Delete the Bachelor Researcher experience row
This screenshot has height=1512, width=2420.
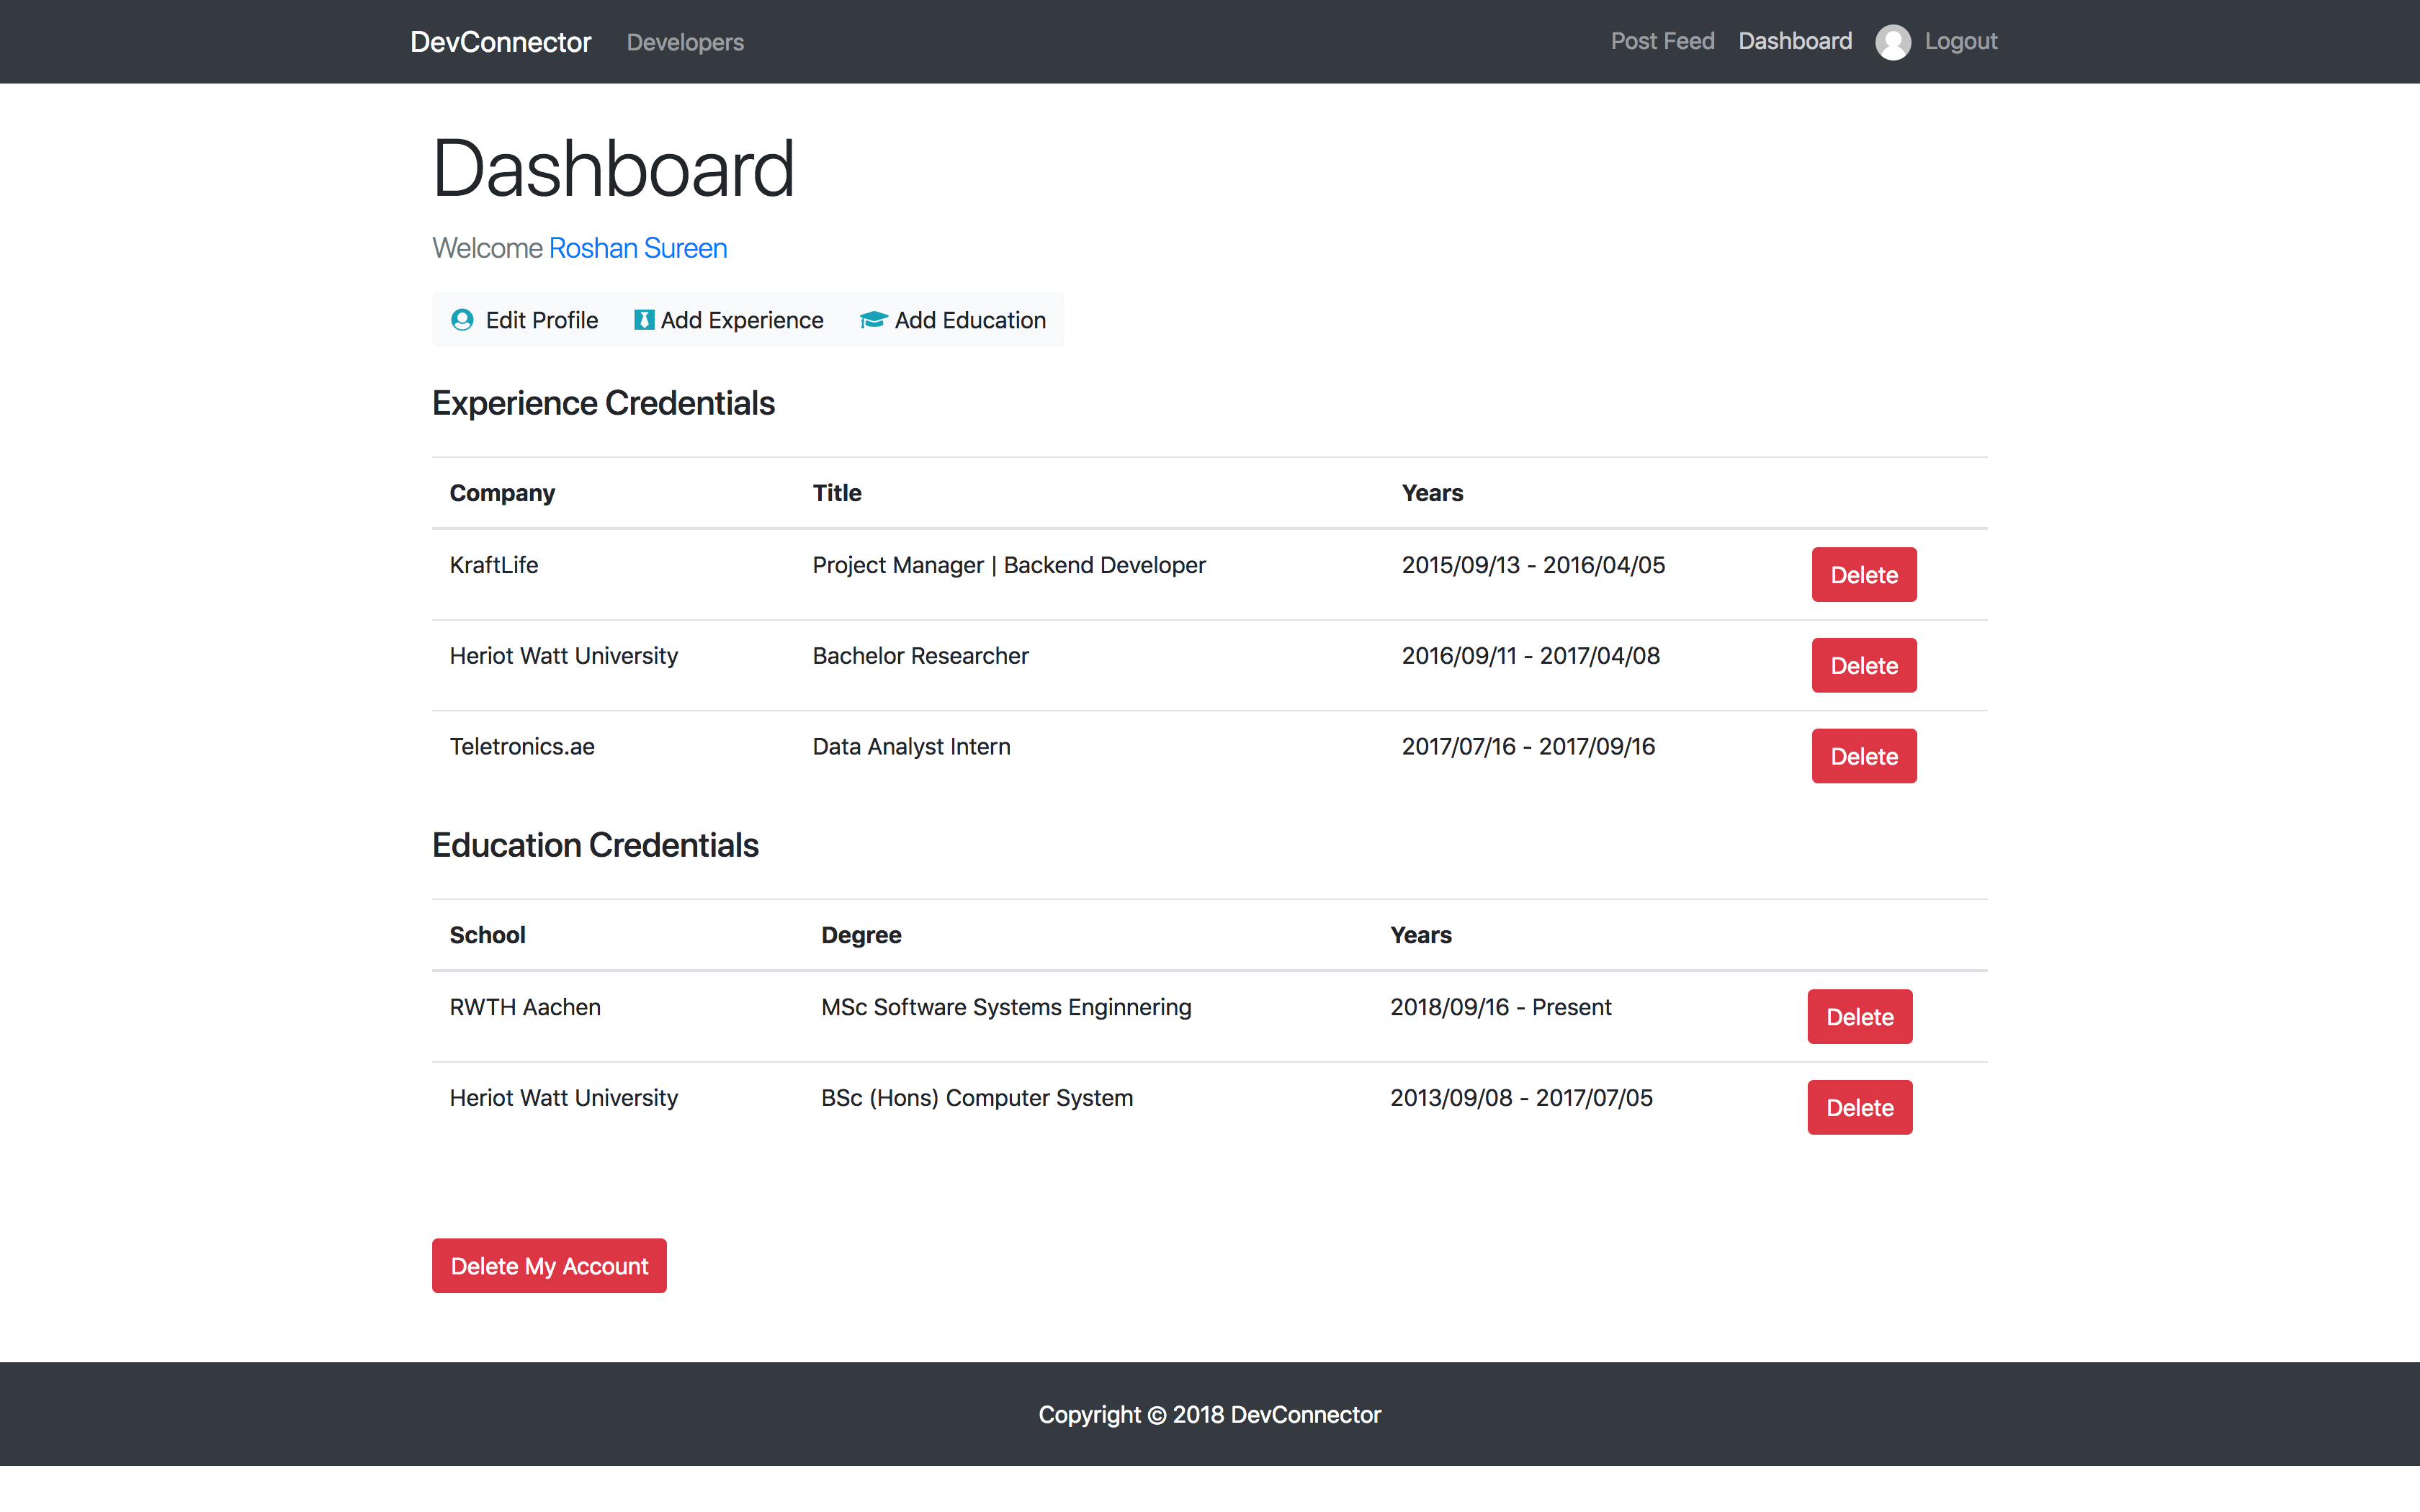pos(1864,666)
